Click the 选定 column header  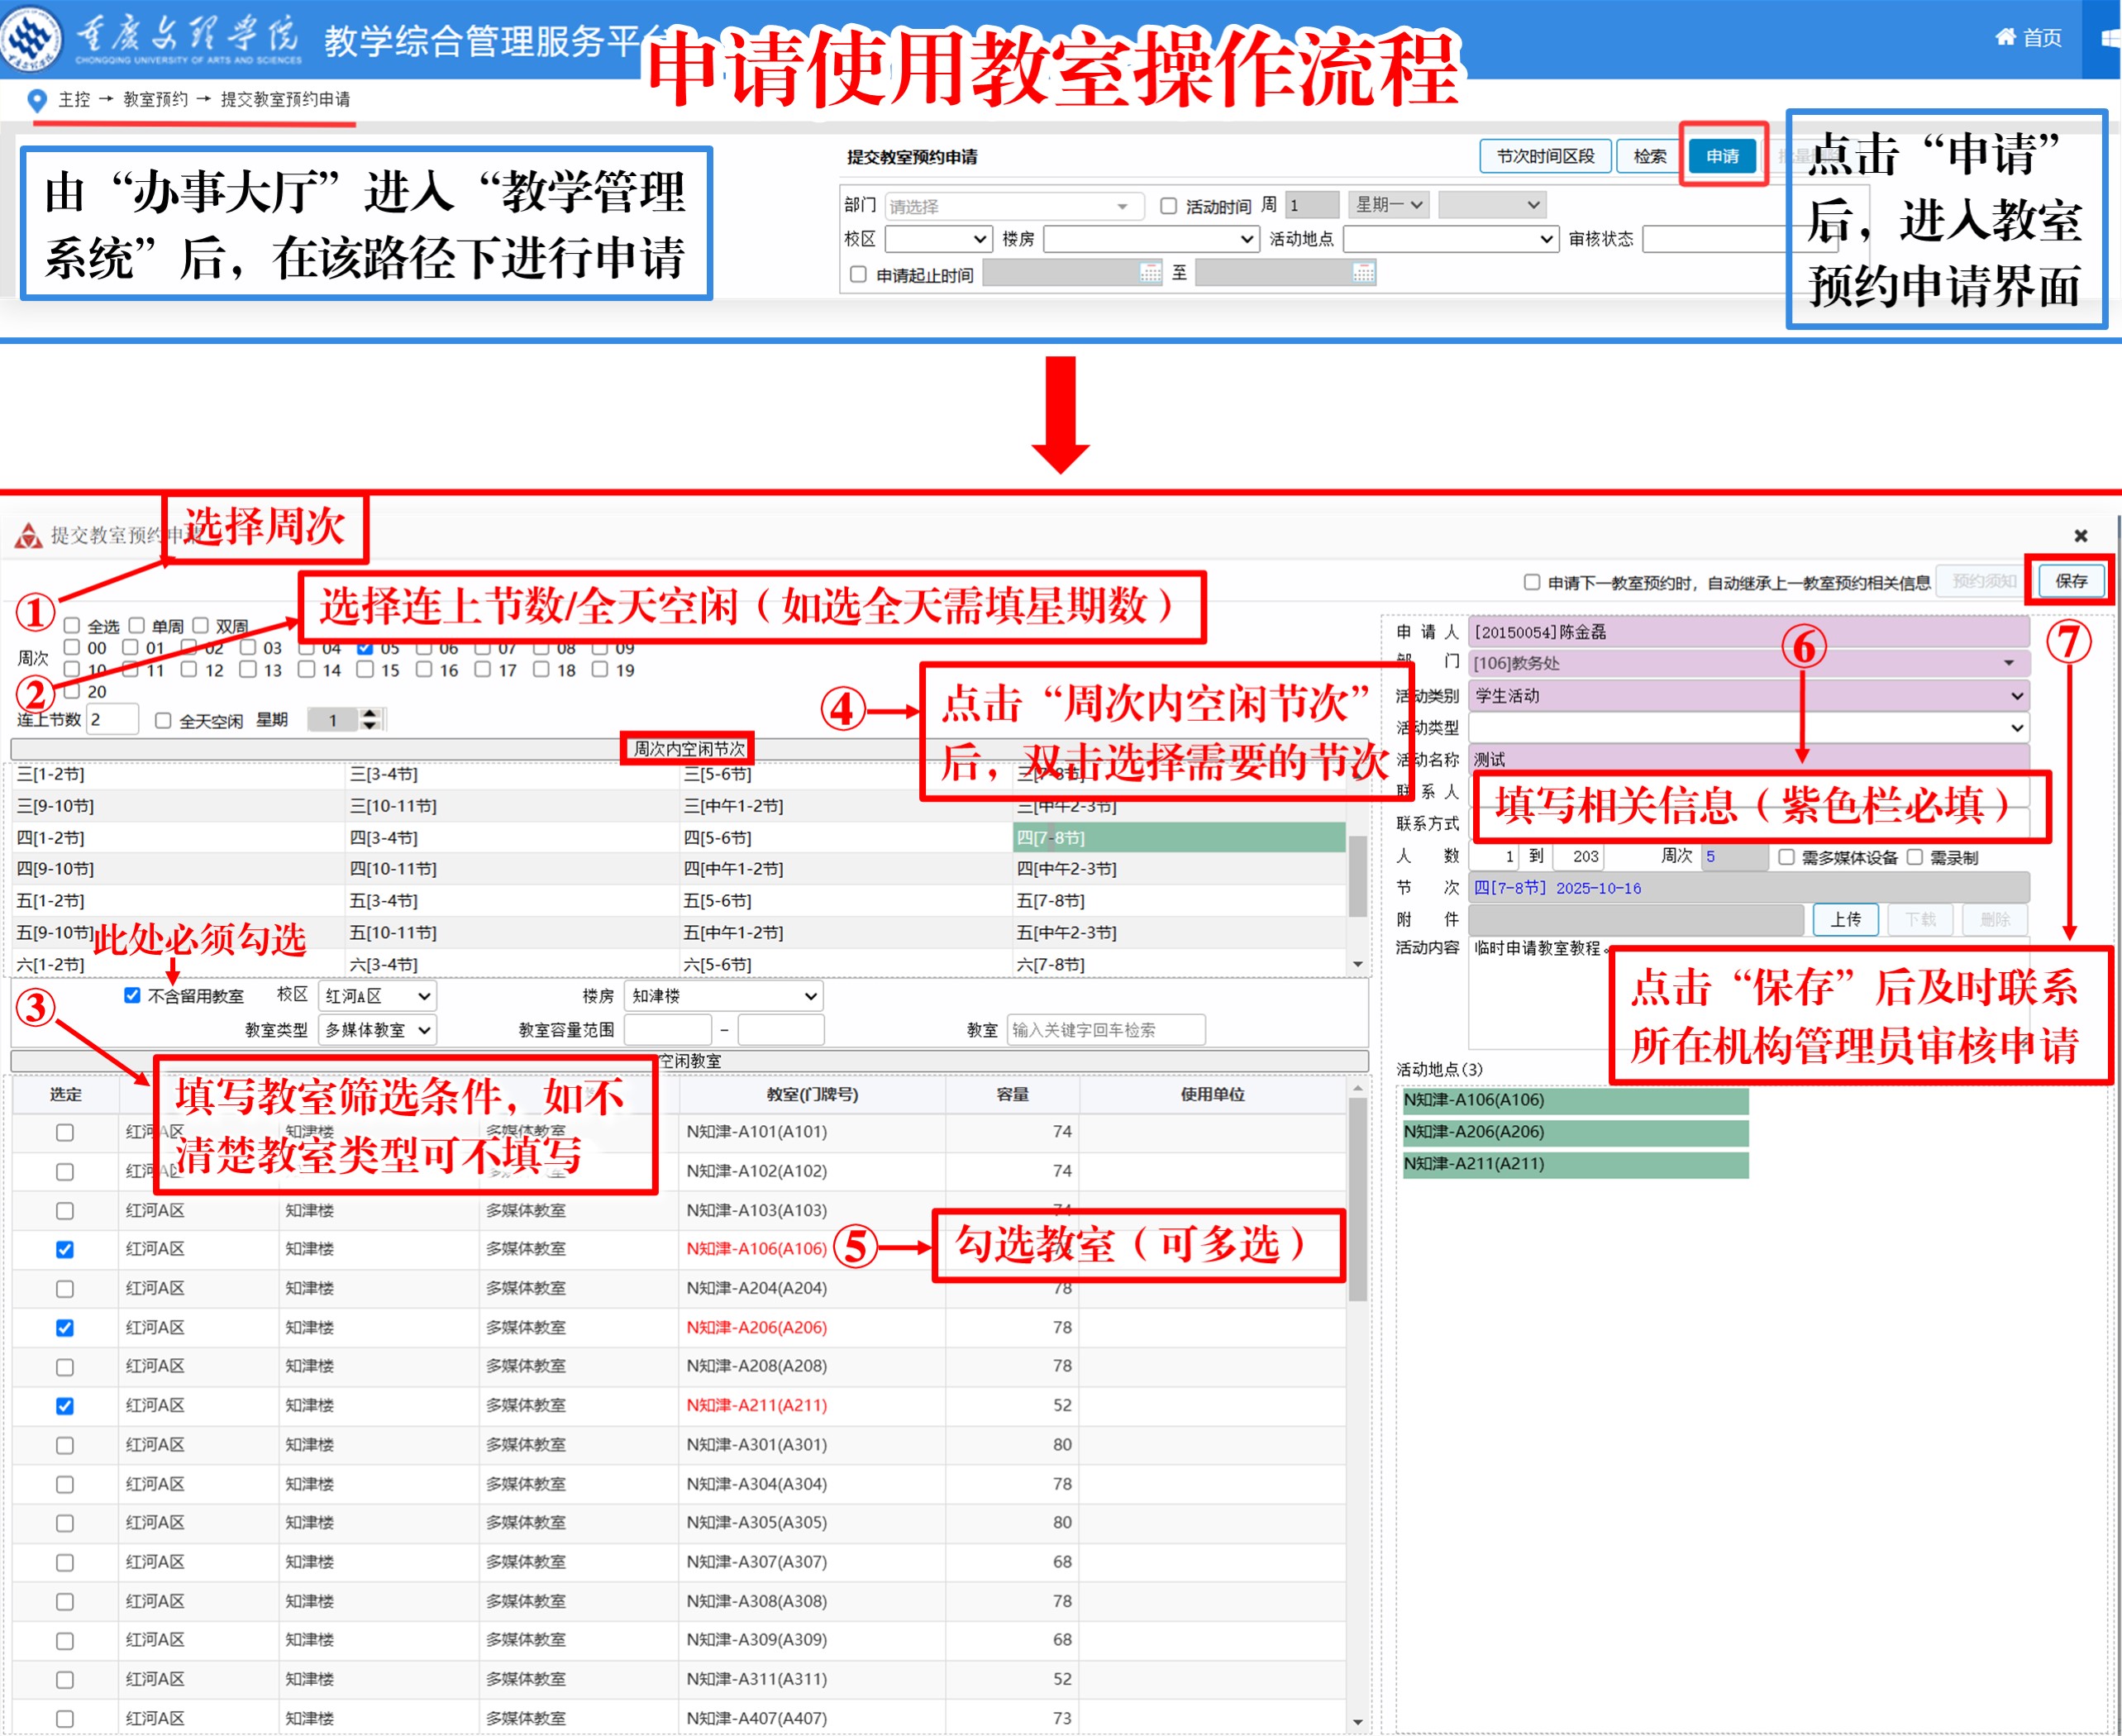(x=66, y=1095)
